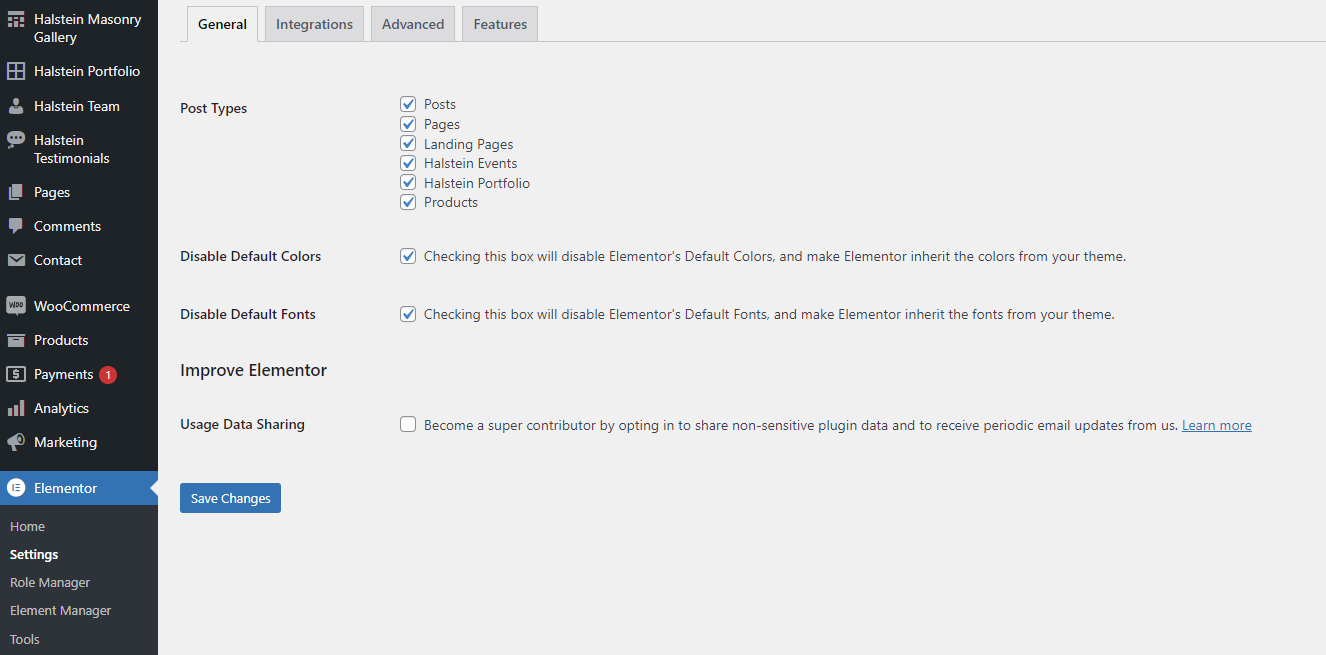The height and width of the screenshot is (655, 1326).
Task: Click the WooCommerce logo icon
Action: [16, 306]
